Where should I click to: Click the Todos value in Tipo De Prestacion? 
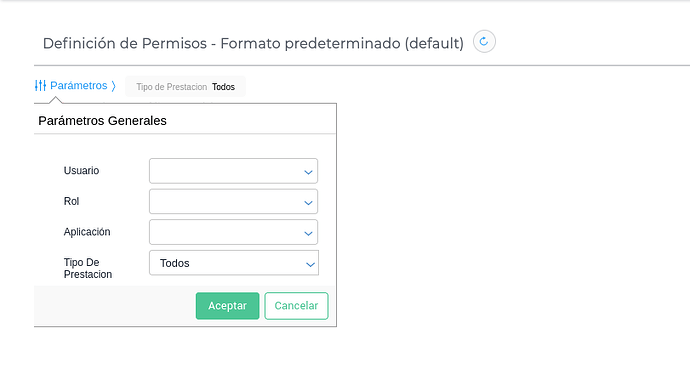[175, 263]
